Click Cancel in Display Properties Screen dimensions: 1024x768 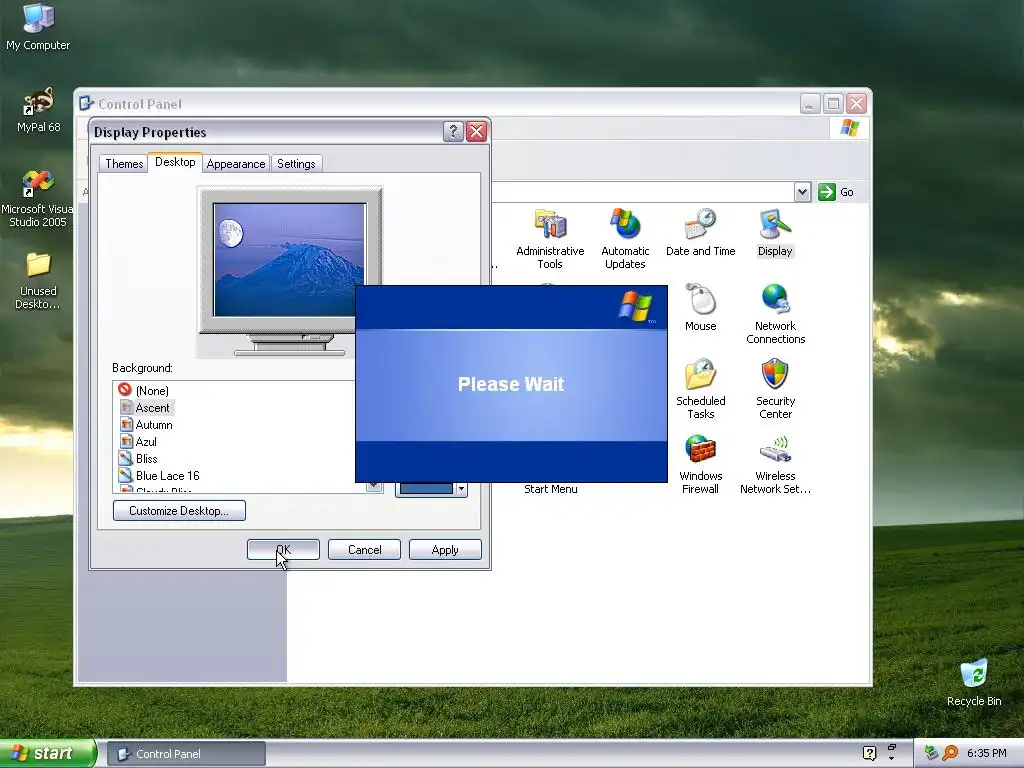364,550
